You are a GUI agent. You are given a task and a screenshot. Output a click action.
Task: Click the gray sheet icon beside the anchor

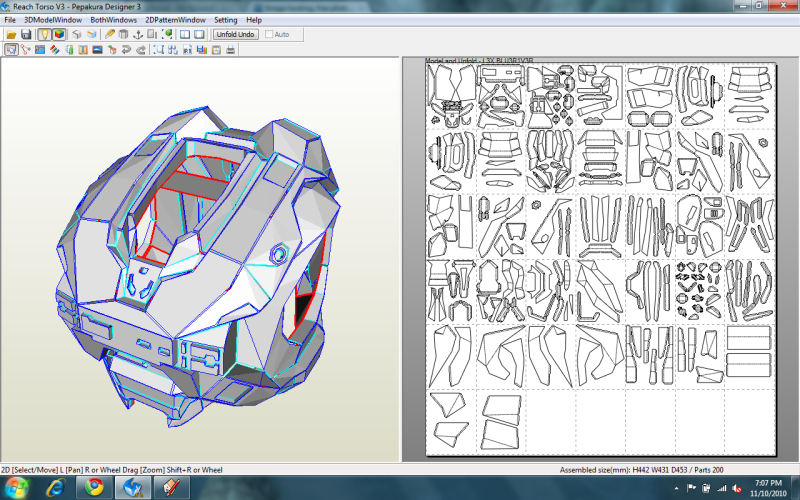pyautogui.click(x=152, y=35)
